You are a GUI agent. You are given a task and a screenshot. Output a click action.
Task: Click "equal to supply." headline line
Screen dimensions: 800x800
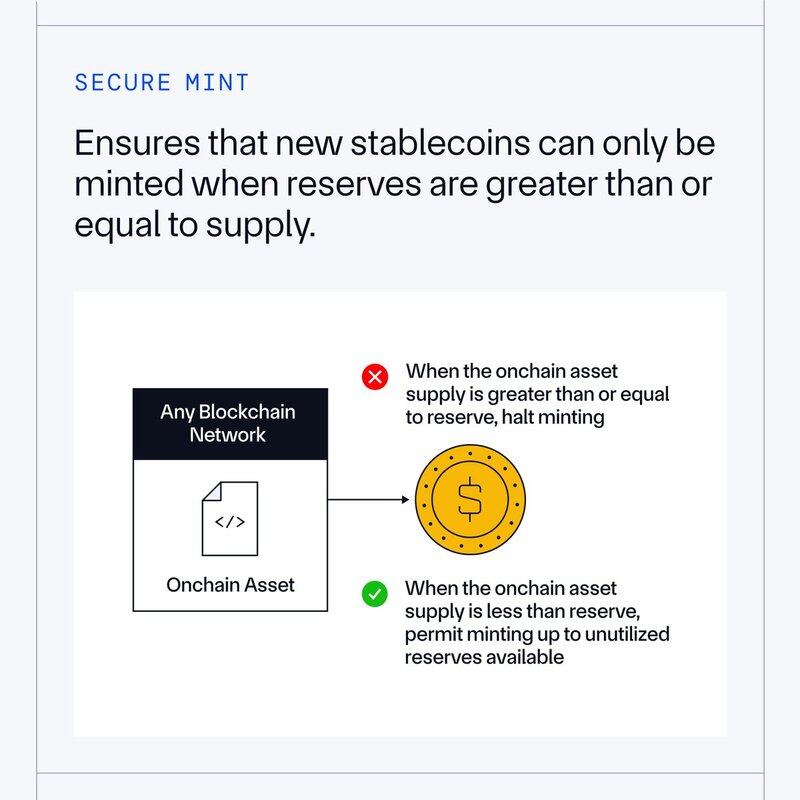point(195,226)
